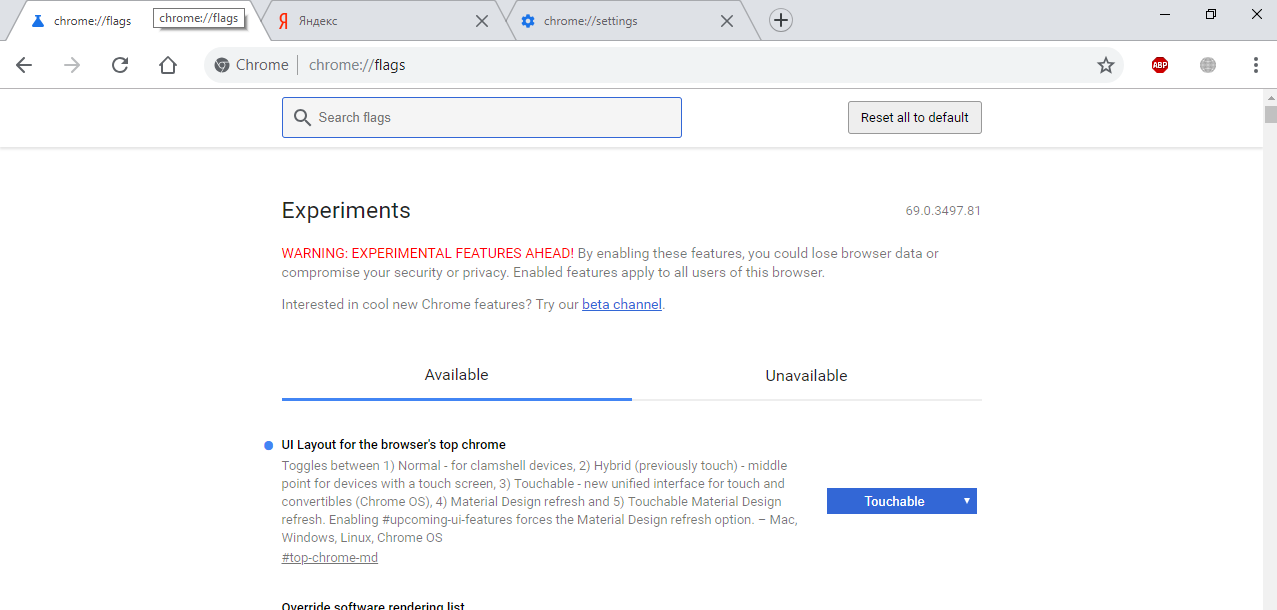
Task: Click the back navigation arrow
Action: pos(24,65)
